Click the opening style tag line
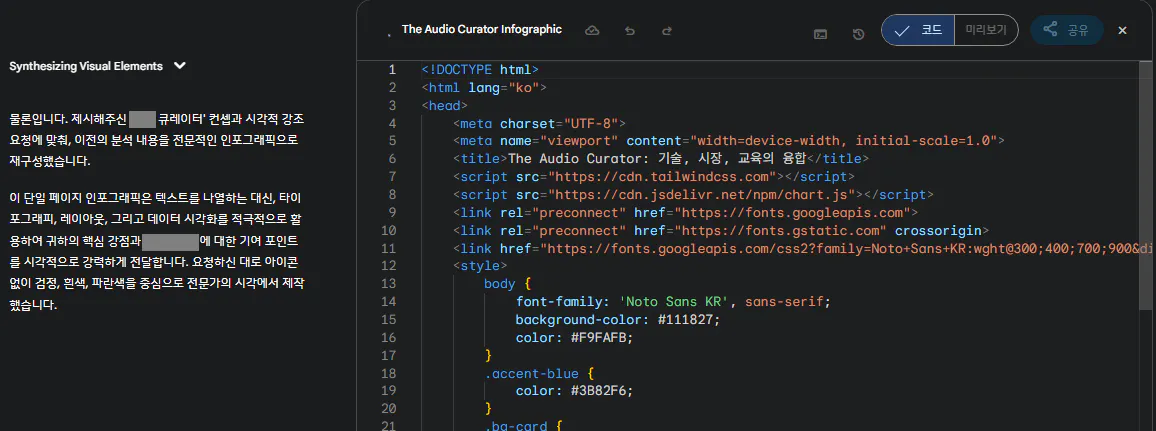Image resolution: width=1156 pixels, height=431 pixels. [x=479, y=266]
